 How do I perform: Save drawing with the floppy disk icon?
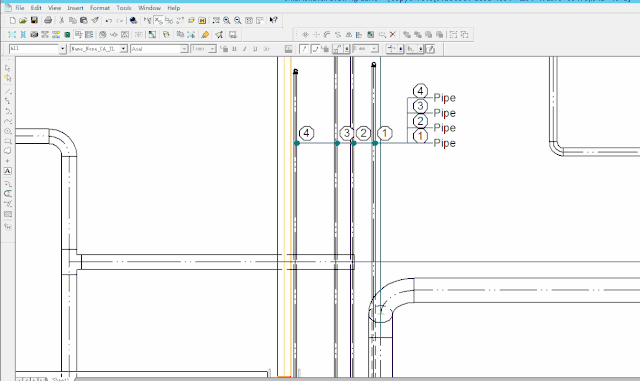point(34,20)
